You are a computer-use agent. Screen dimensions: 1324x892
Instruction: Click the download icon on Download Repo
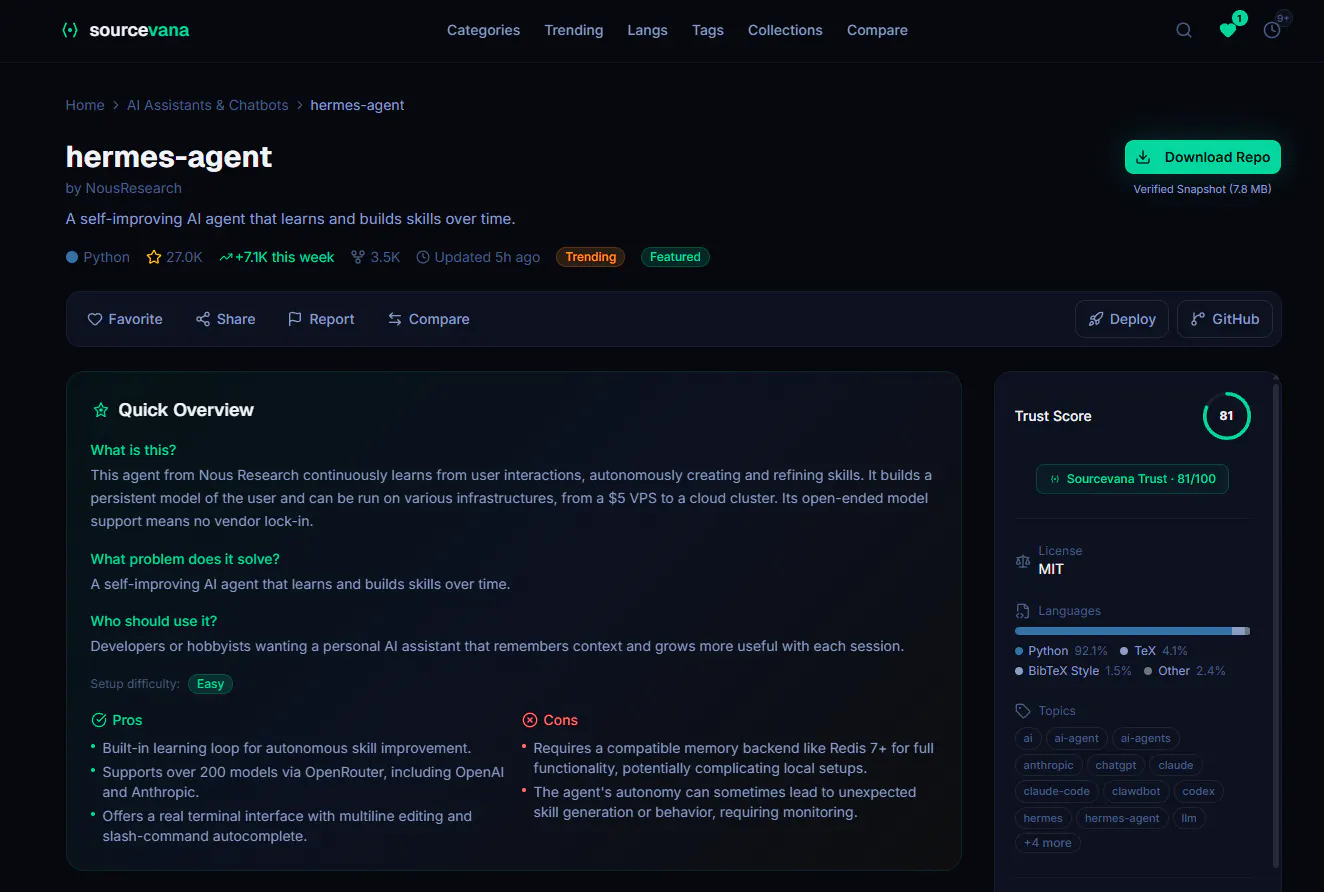[x=1143, y=157]
